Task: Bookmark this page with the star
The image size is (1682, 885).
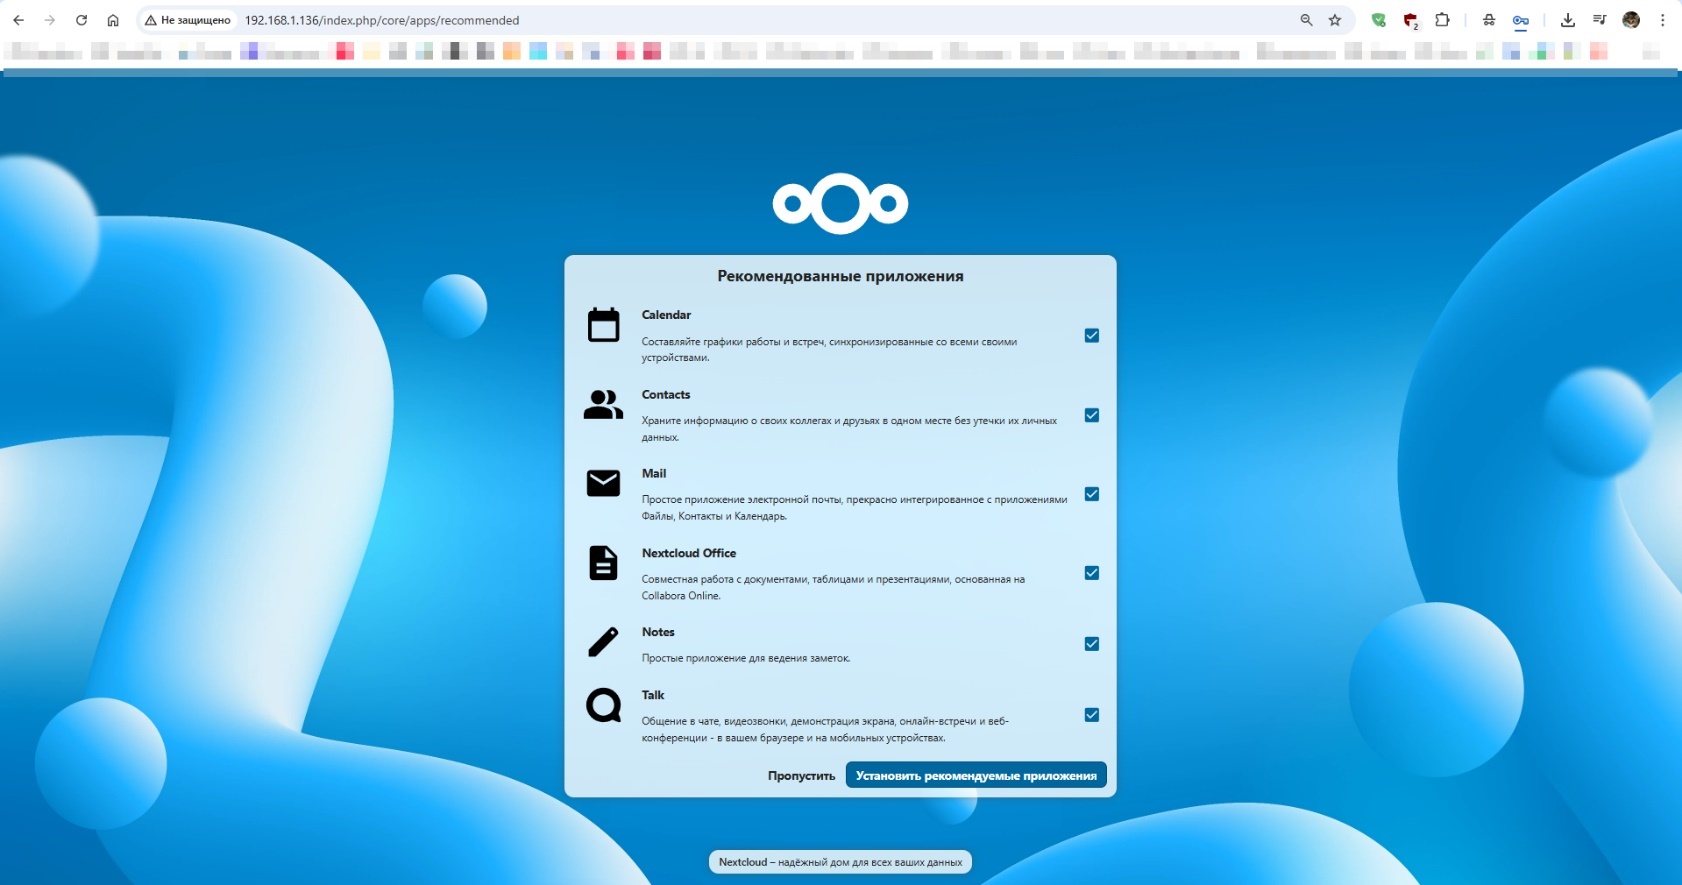Action: [x=1335, y=20]
